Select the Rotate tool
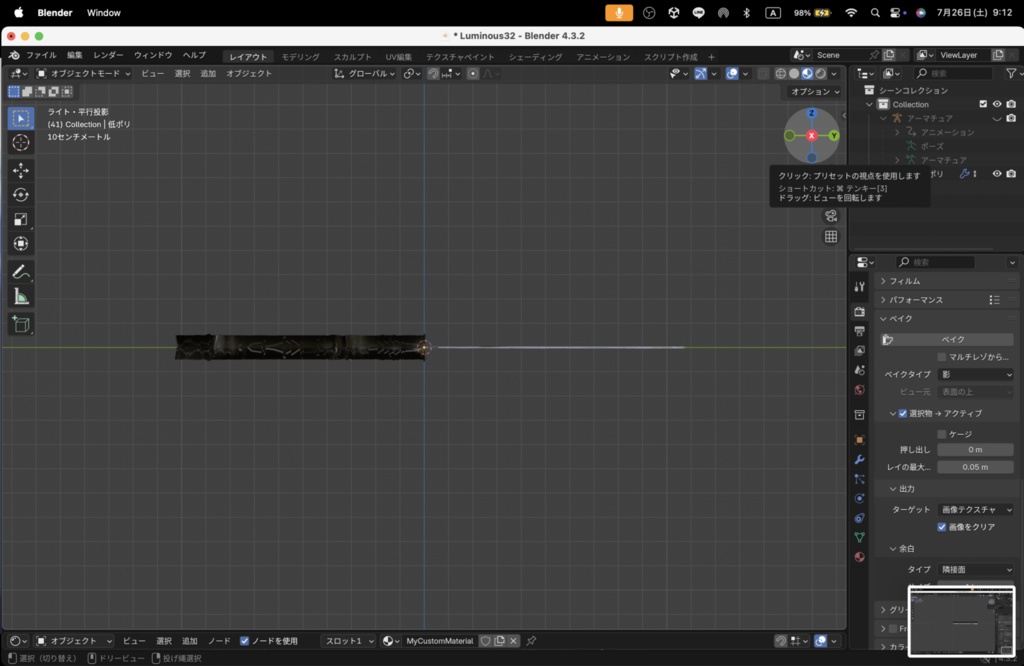 tap(21, 195)
